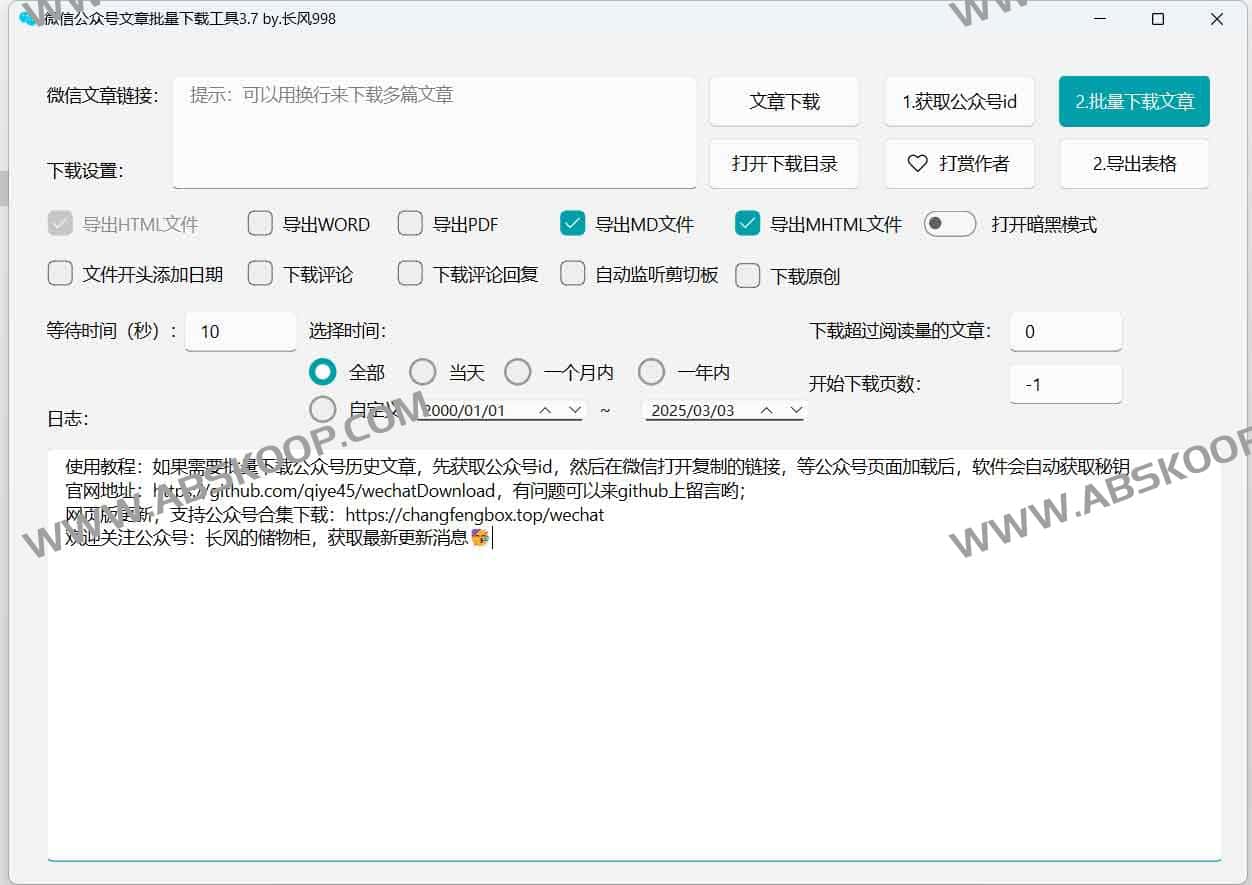Select the 一个月内 time radio button

pos(518,372)
